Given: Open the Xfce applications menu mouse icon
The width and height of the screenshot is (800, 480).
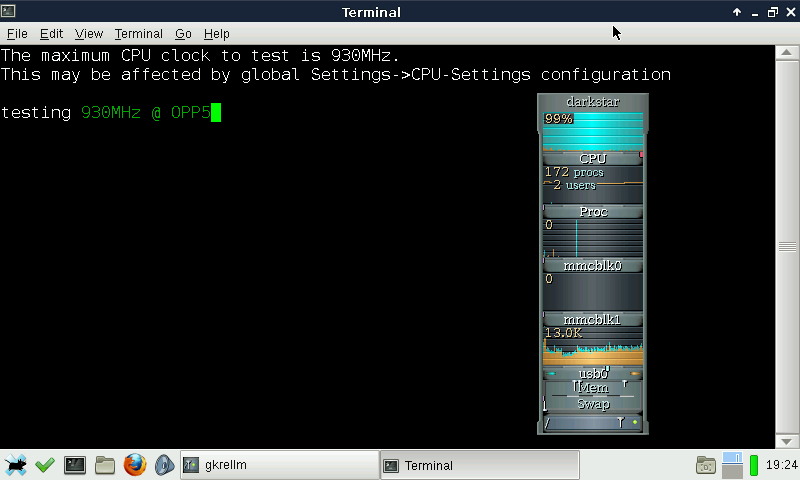Looking at the screenshot, I should [15, 465].
